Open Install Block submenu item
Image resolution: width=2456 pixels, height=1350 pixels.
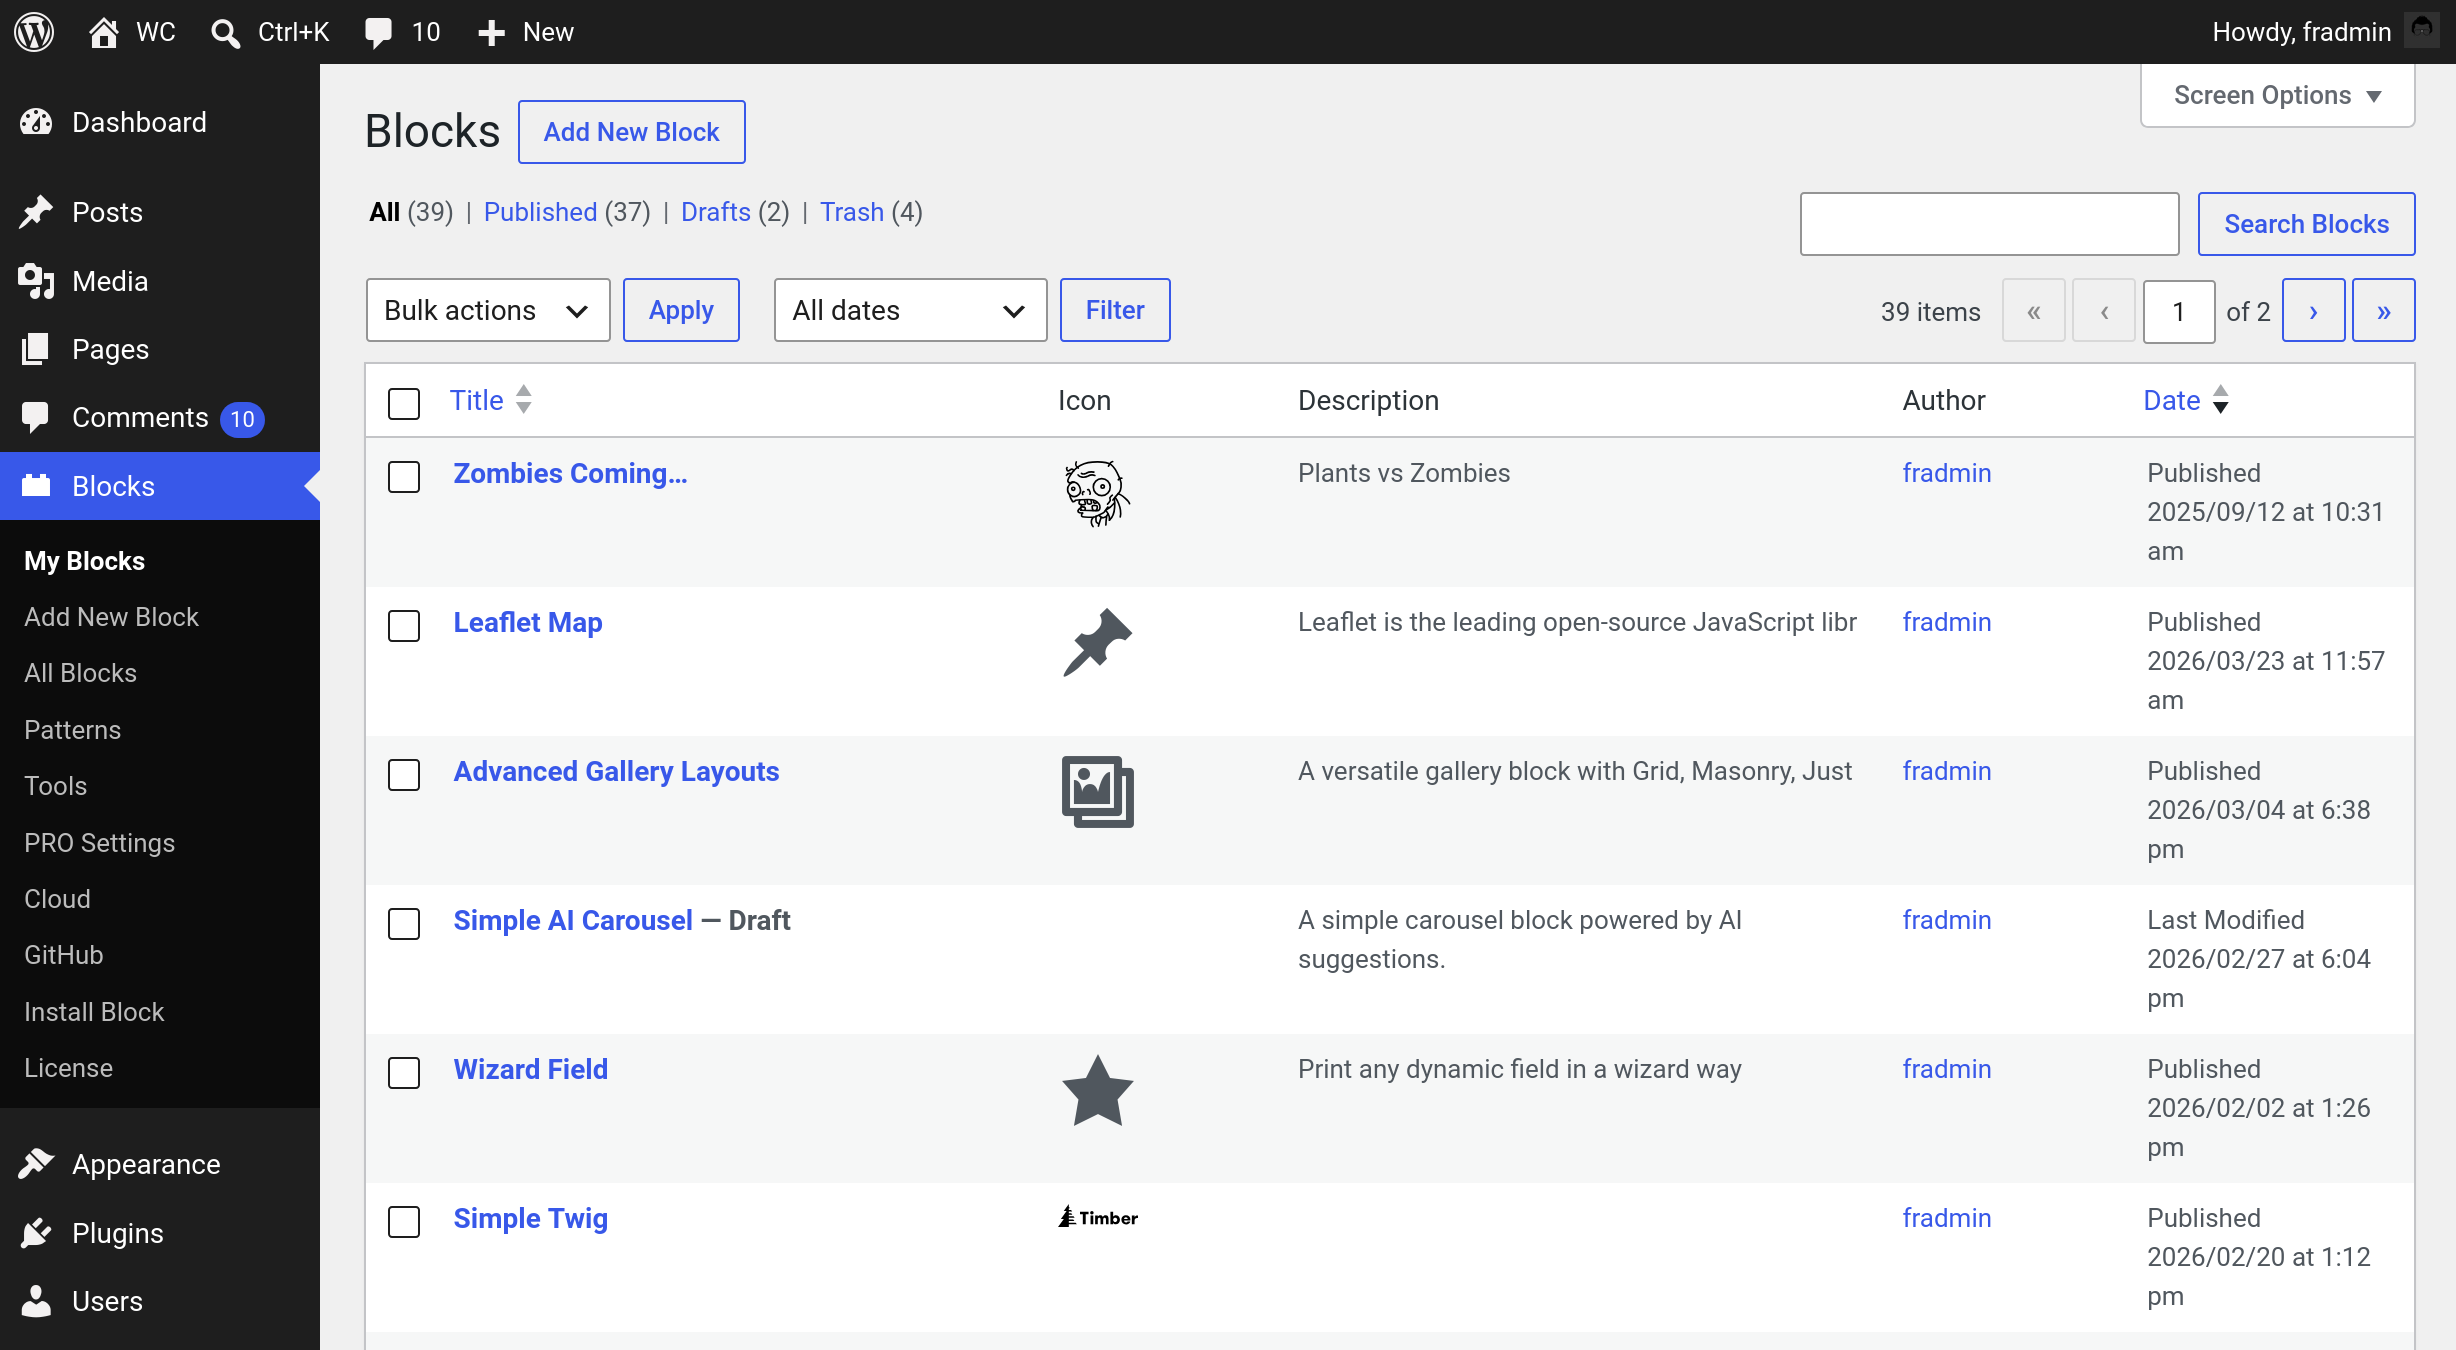(94, 1012)
